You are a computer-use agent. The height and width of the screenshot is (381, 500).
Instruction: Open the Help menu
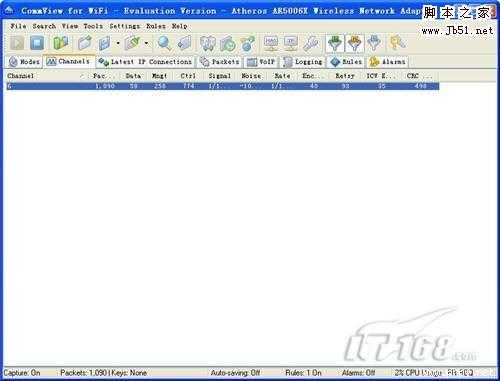tap(179, 26)
